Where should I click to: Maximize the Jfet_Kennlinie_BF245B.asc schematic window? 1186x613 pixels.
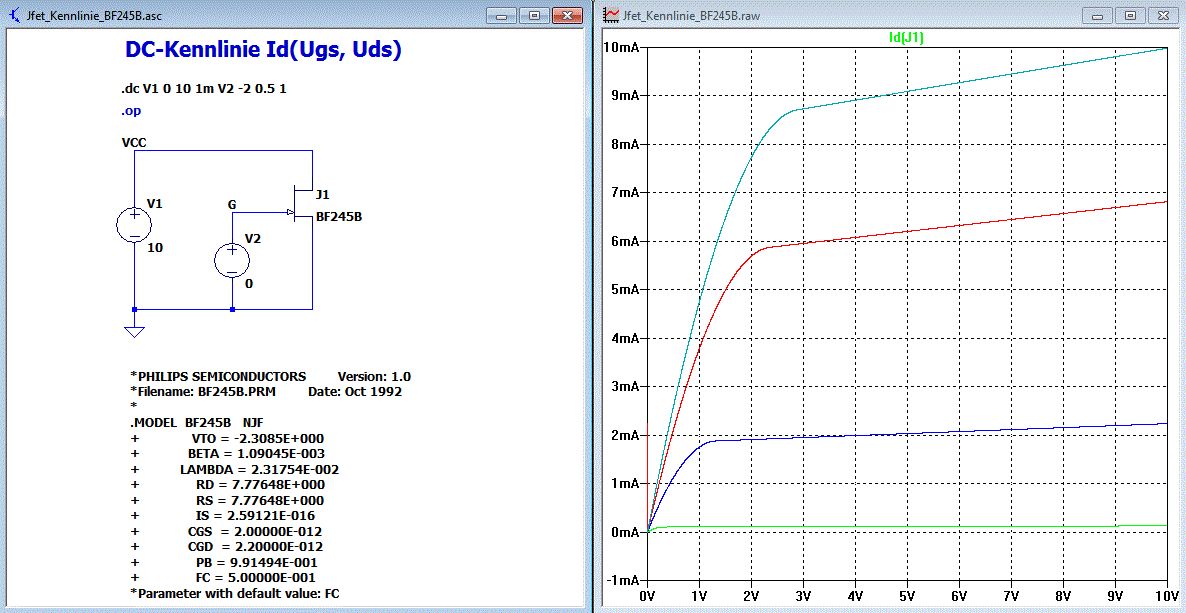(x=534, y=15)
